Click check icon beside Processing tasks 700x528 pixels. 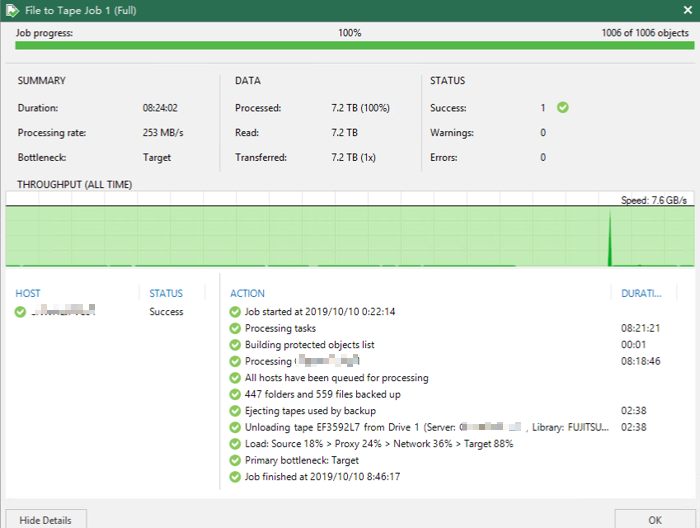click(x=235, y=328)
